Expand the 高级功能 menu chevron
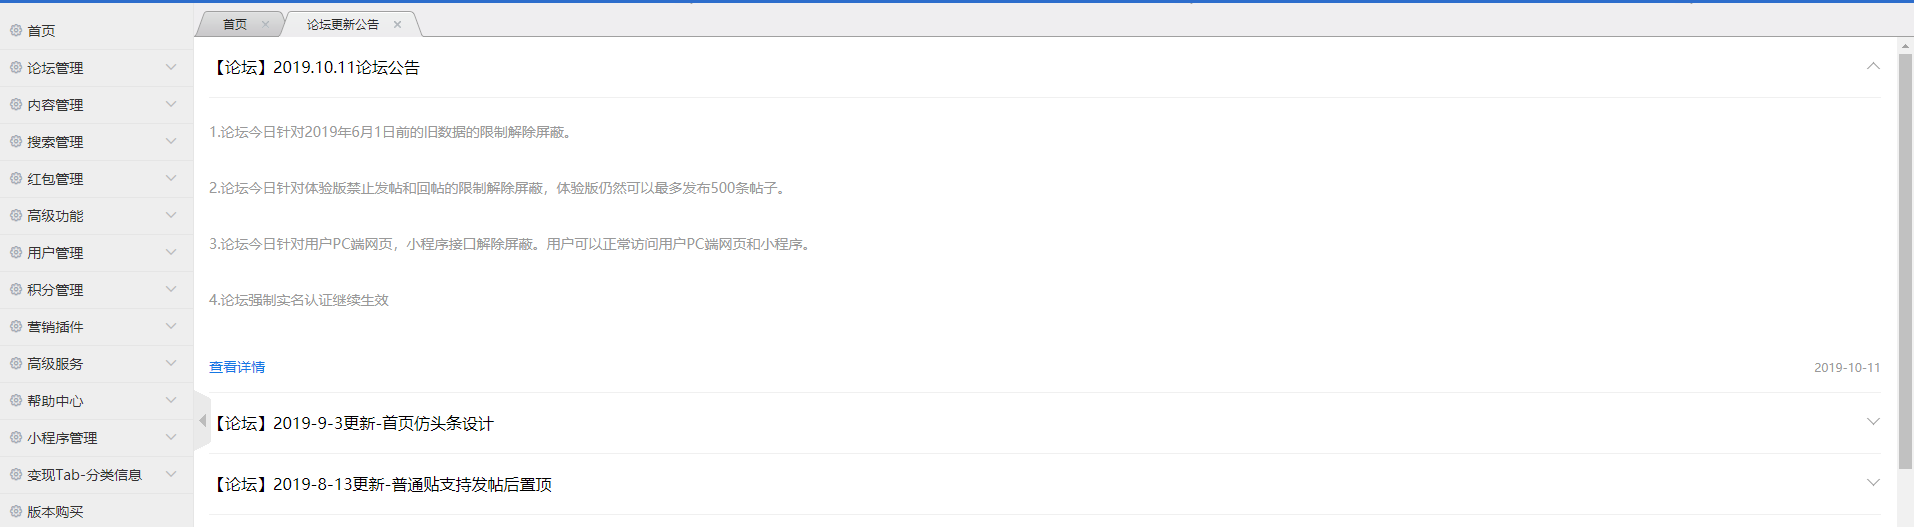This screenshot has width=1914, height=527. click(x=171, y=216)
